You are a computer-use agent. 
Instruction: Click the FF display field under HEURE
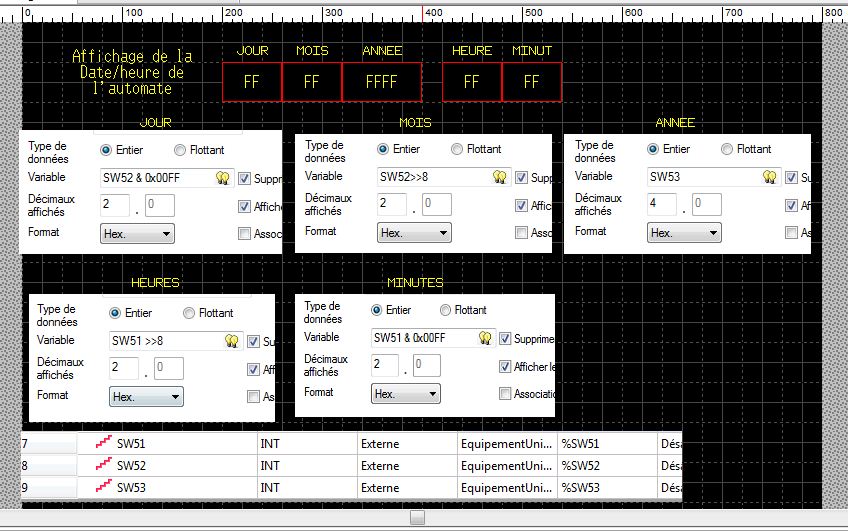pos(471,82)
